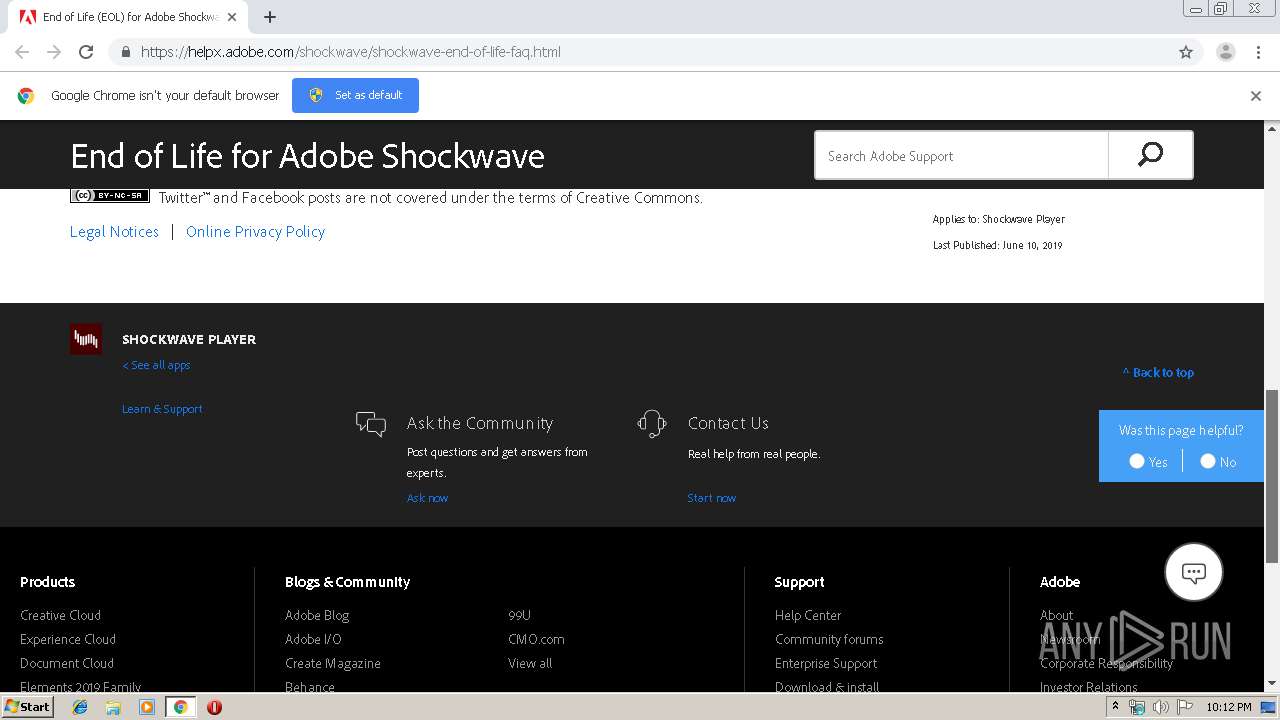Click the browser forward arrow

point(54,52)
